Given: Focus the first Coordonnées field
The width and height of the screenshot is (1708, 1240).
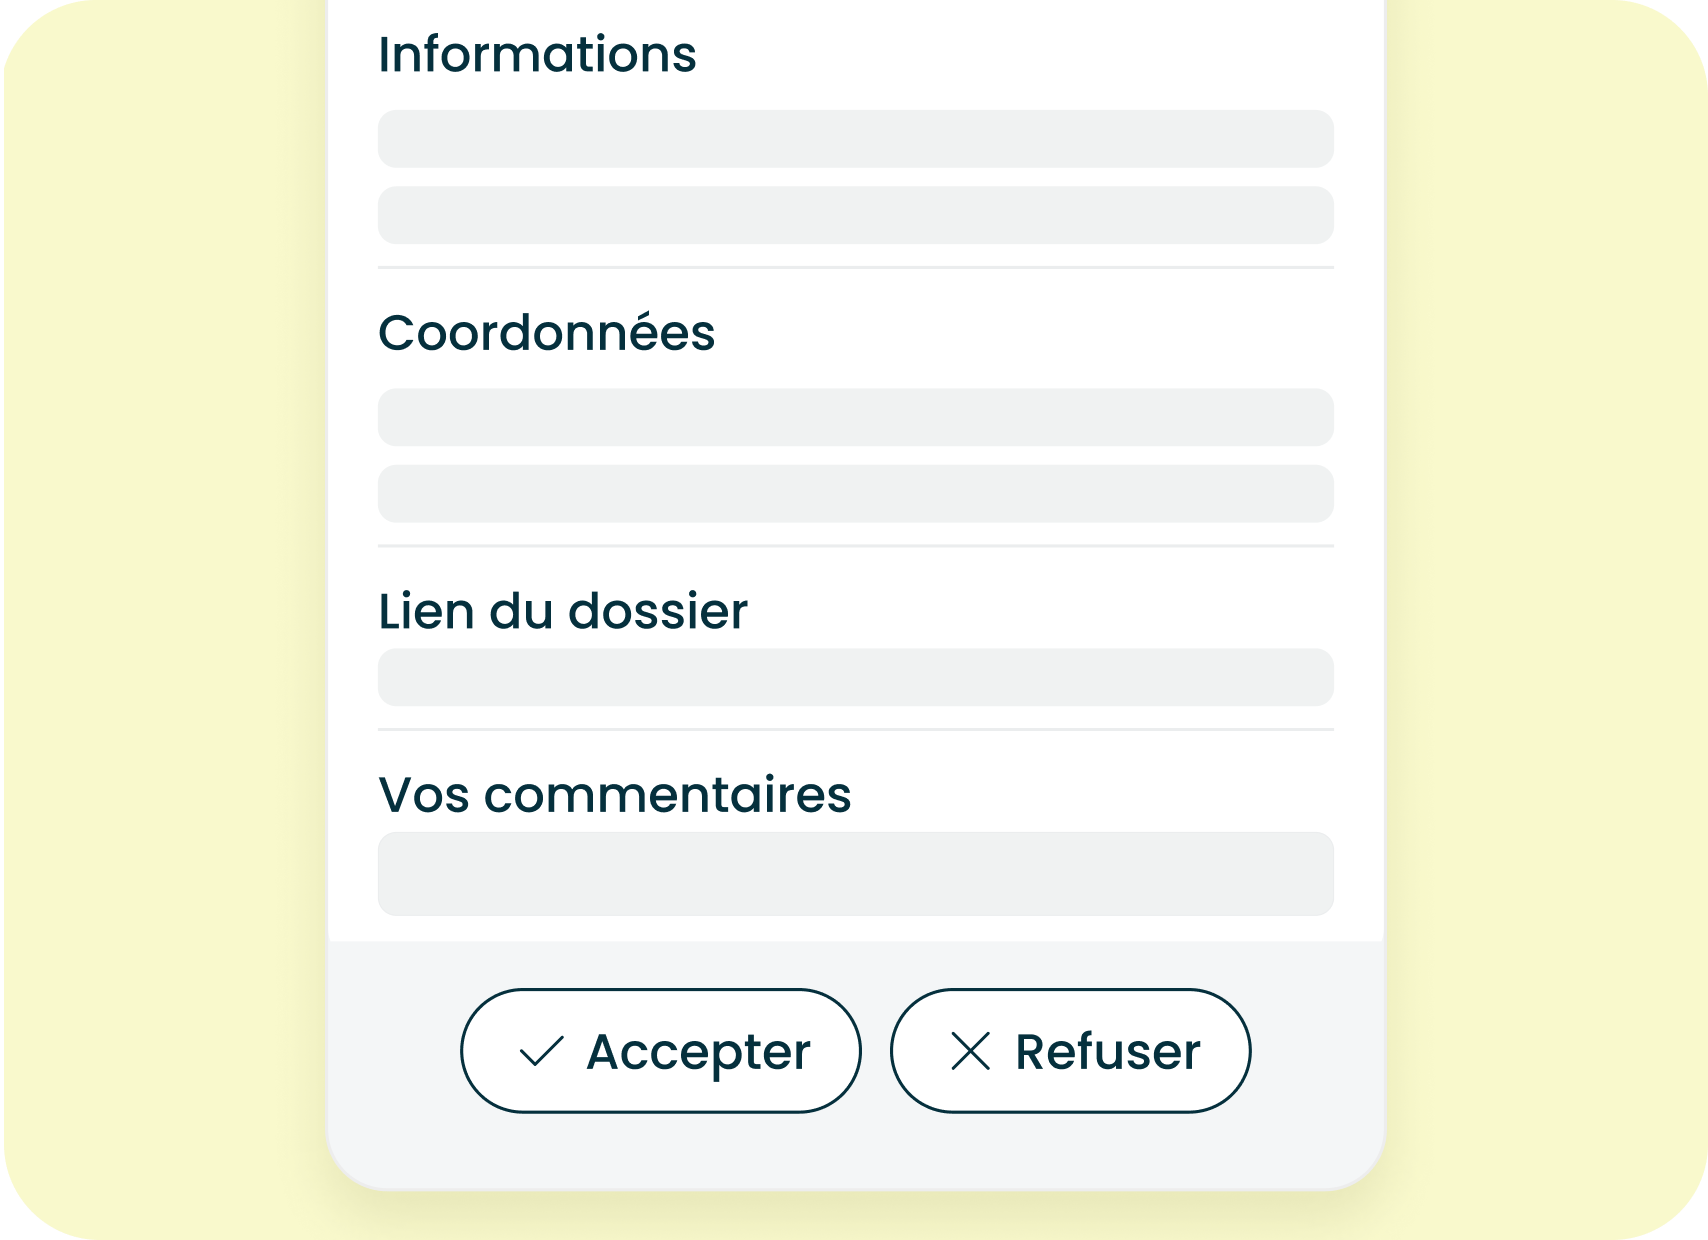Looking at the screenshot, I should click(855, 417).
